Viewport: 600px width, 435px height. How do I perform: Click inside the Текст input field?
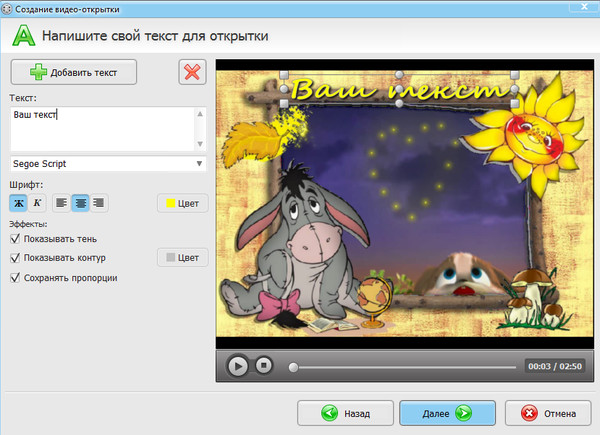pyautogui.click(x=103, y=129)
